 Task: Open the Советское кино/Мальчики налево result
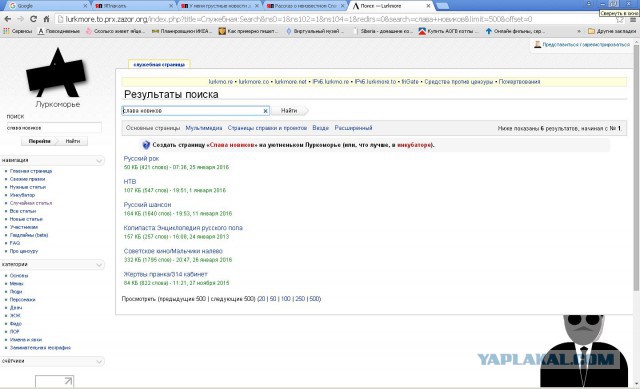coord(173,251)
